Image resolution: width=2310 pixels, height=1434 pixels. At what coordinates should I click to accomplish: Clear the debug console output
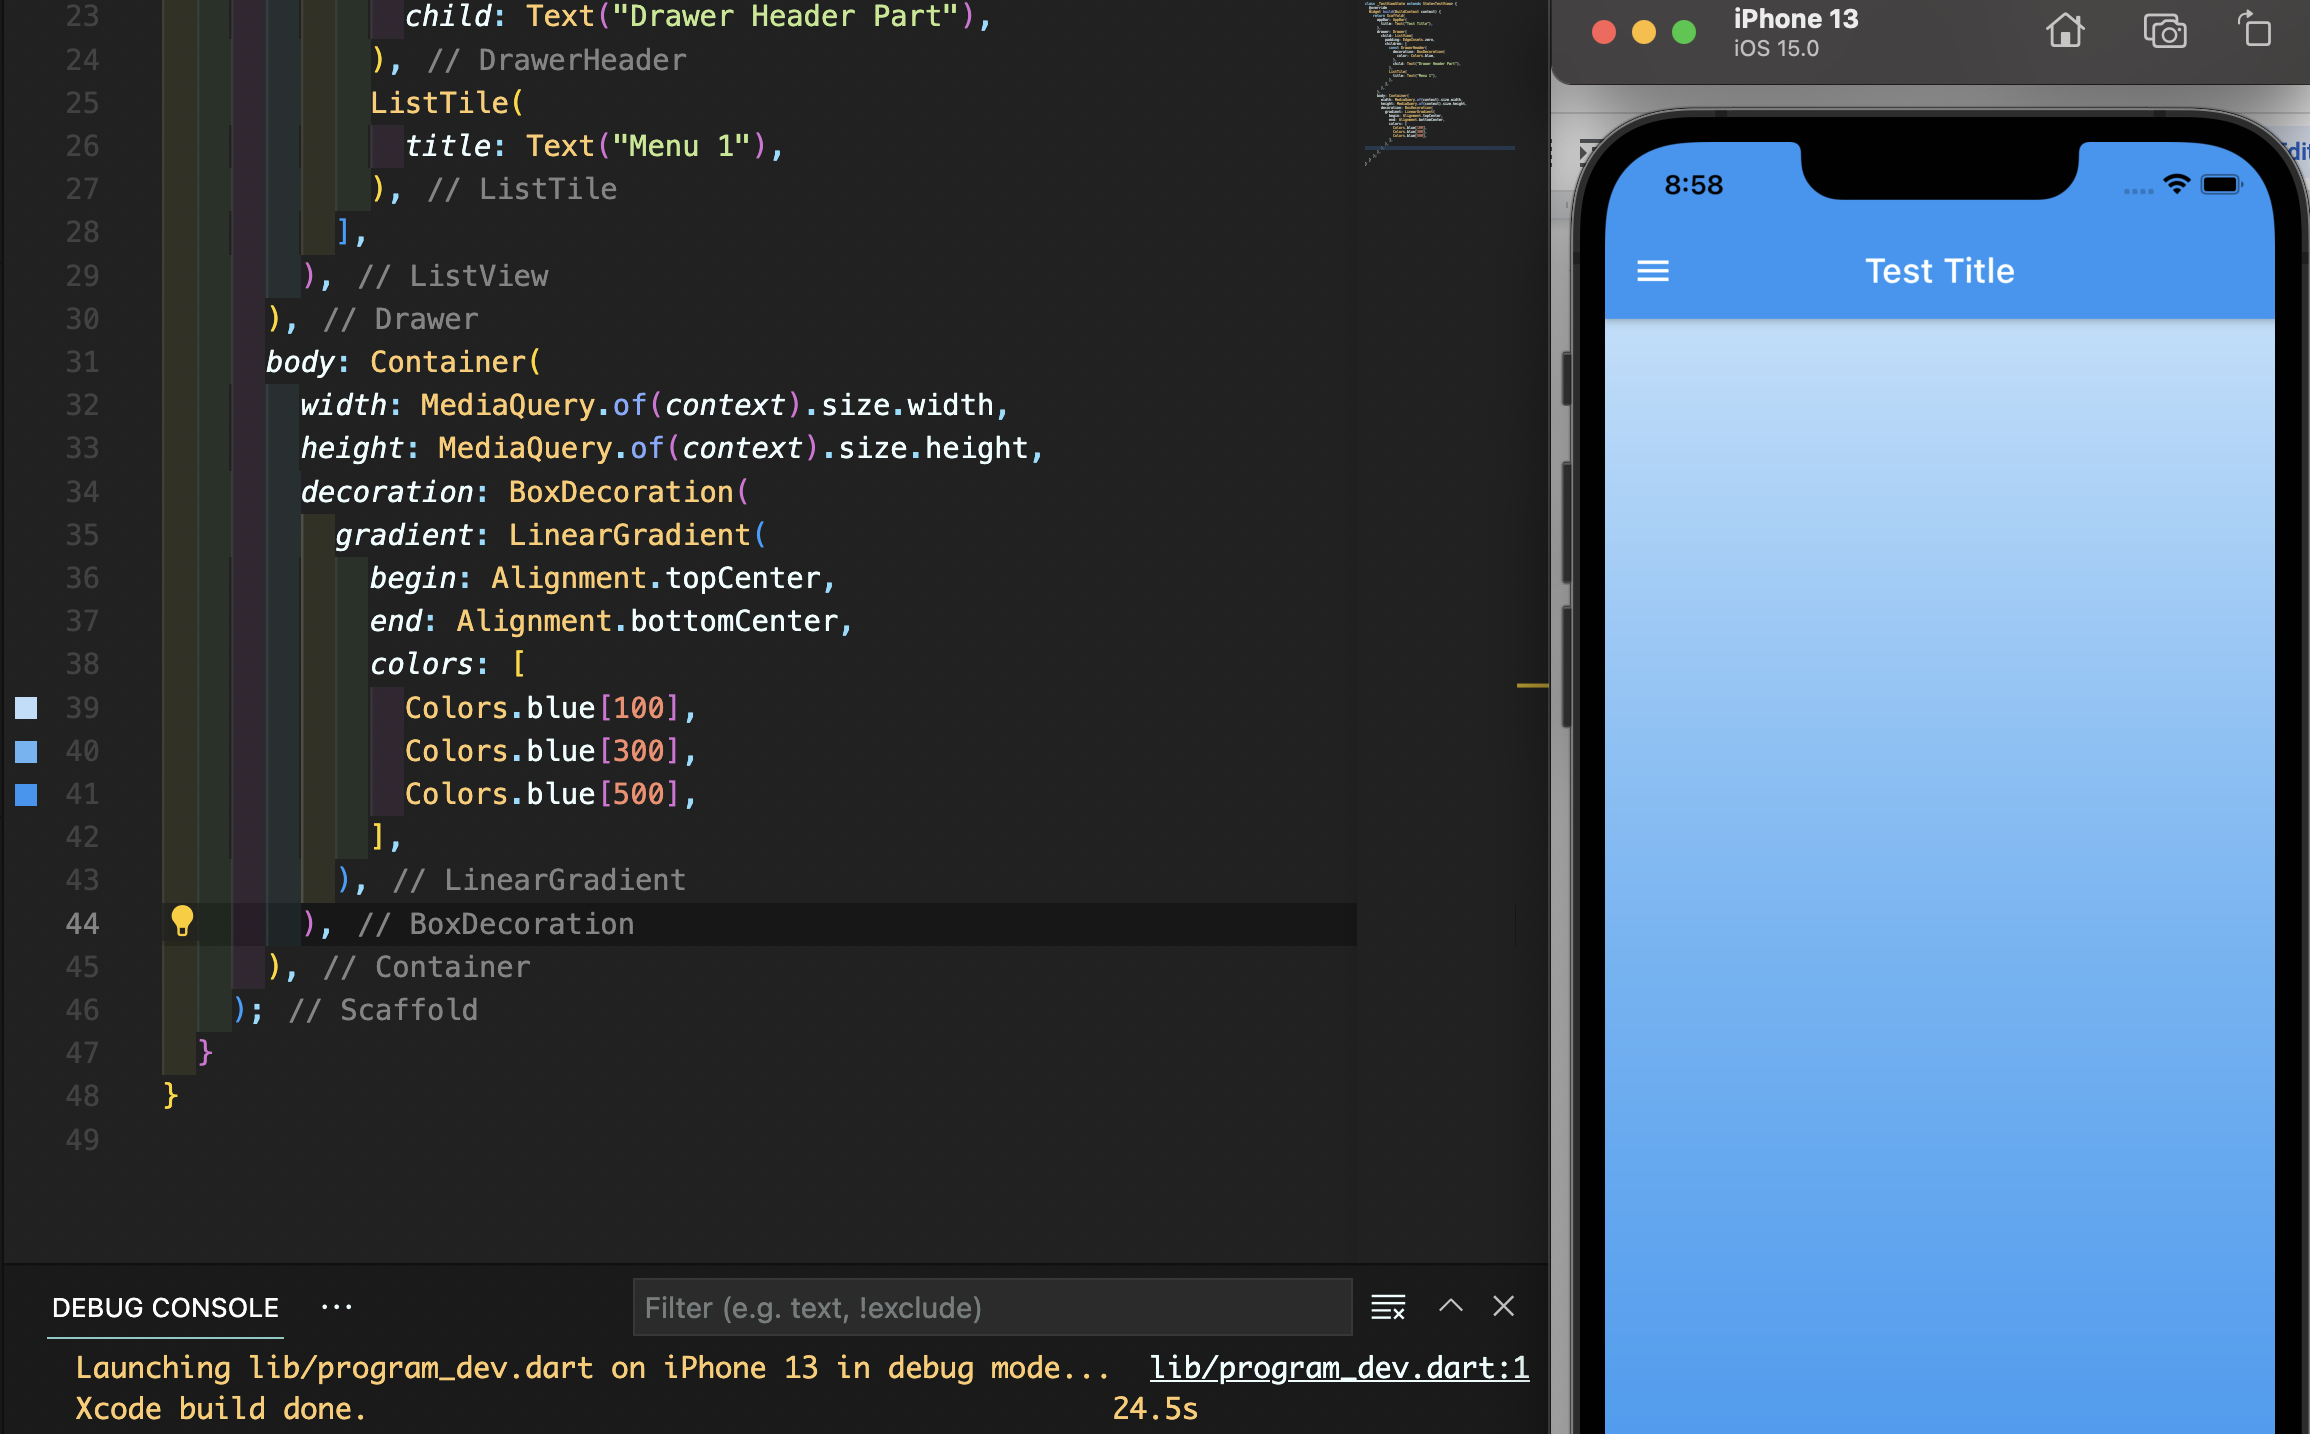[1388, 1306]
